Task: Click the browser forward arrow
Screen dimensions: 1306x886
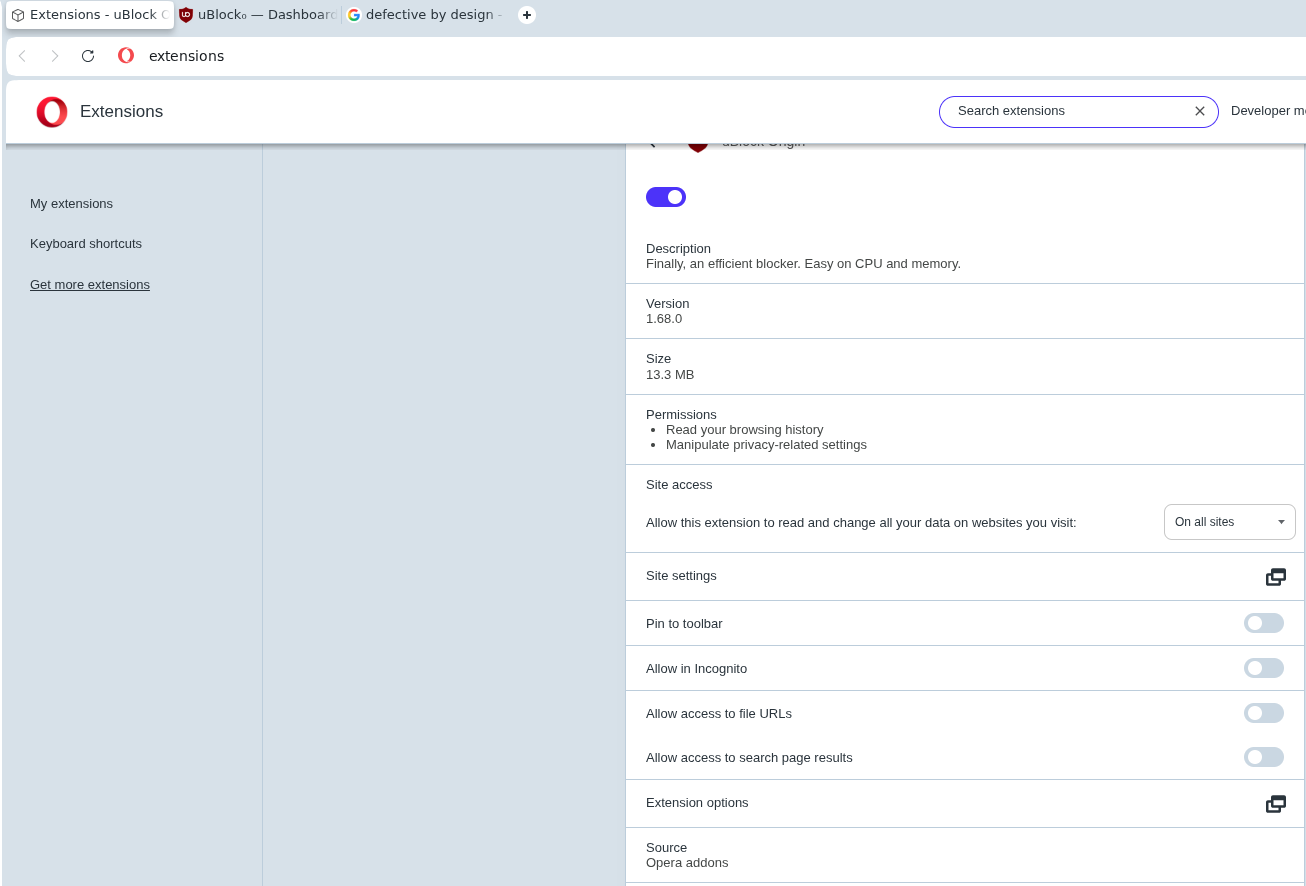Action: (x=55, y=56)
